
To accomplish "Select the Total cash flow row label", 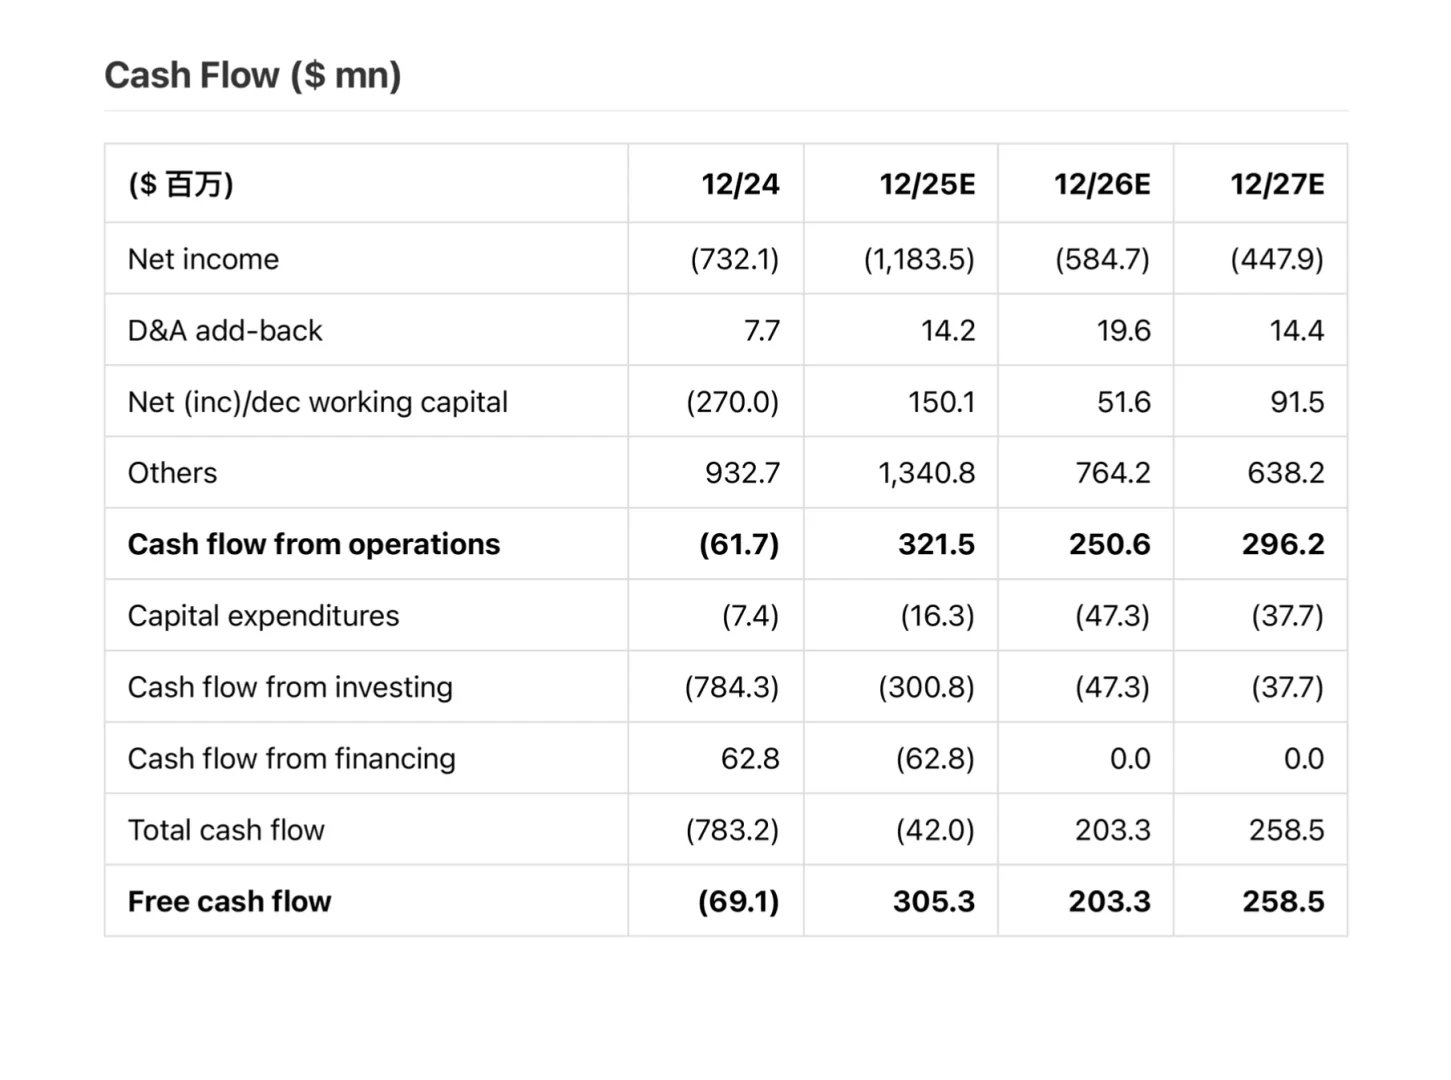I will tap(226, 830).
